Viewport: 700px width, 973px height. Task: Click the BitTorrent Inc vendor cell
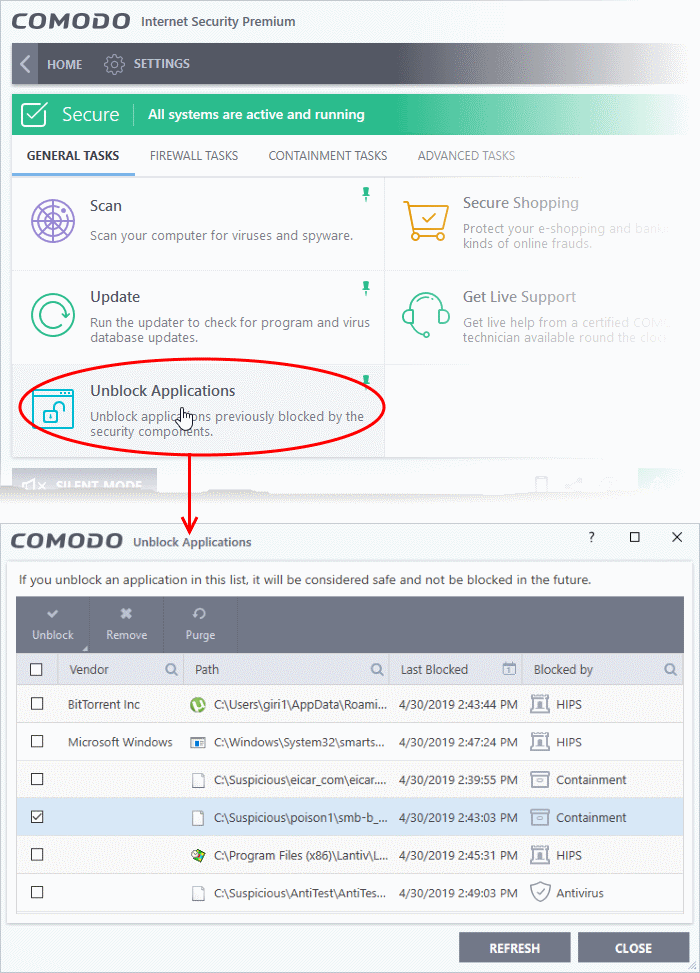point(104,704)
